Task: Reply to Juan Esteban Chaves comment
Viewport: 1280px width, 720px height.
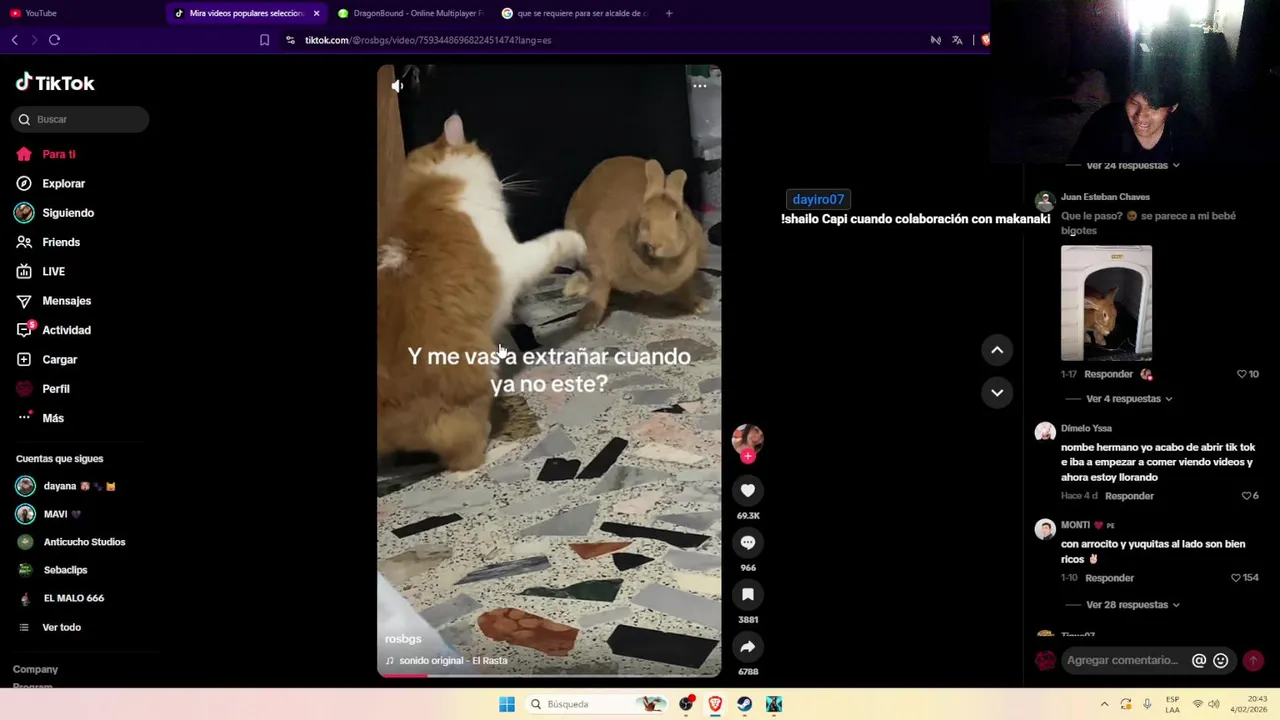Action: pyautogui.click(x=1108, y=374)
